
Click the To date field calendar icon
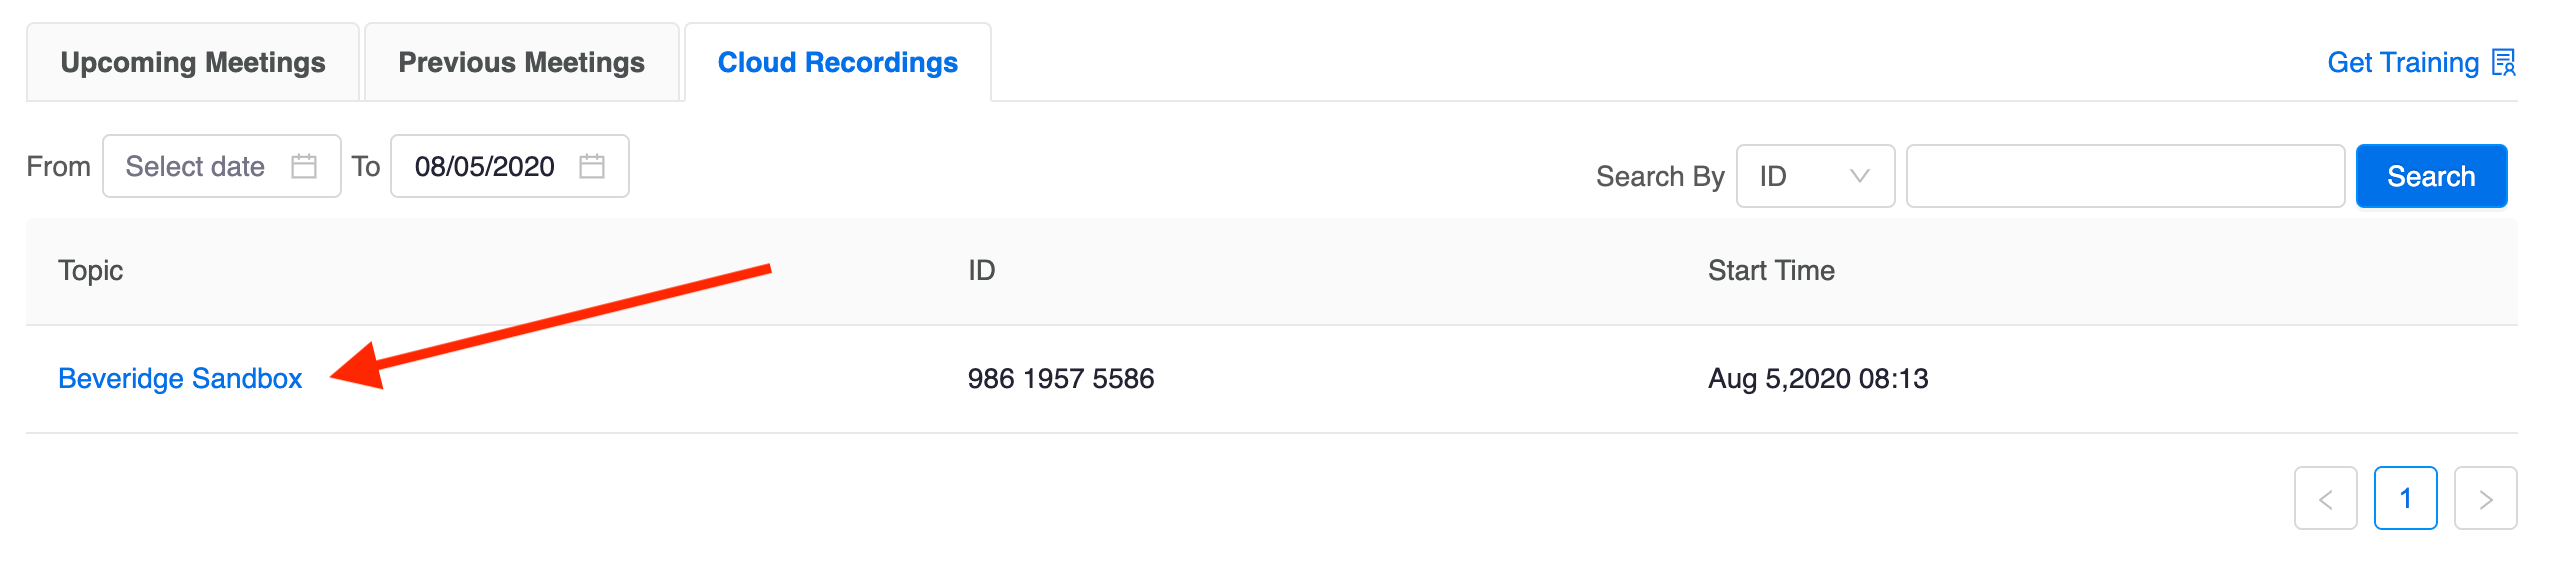pos(592,166)
